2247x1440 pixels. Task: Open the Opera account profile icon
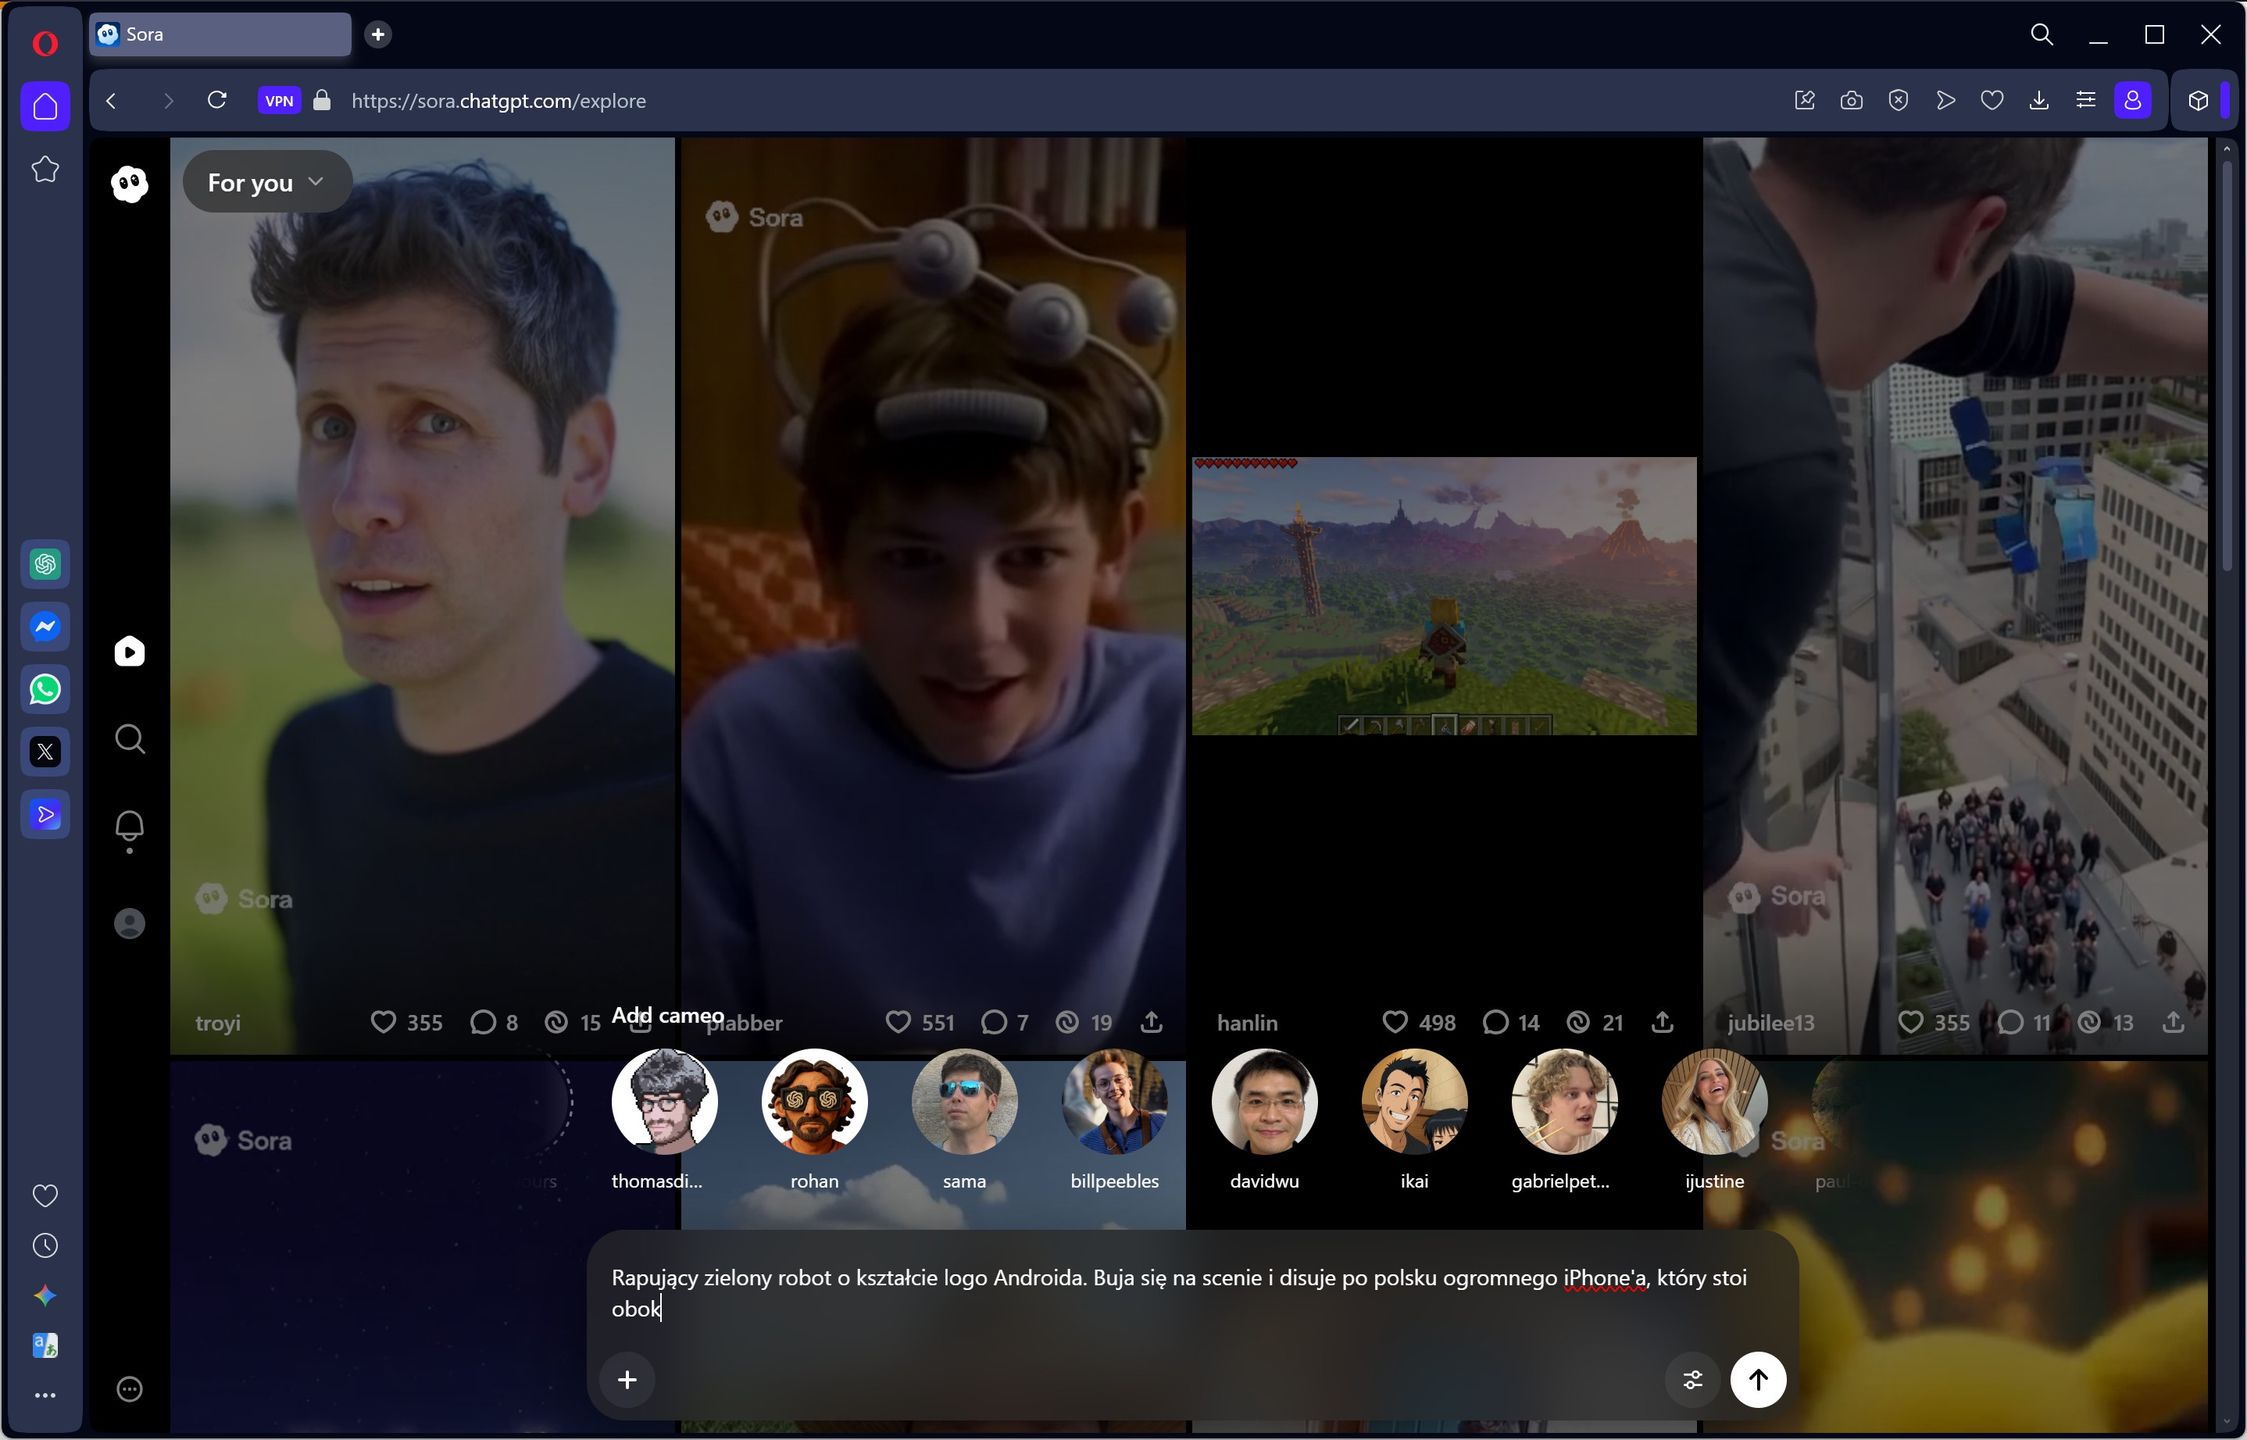tap(2132, 100)
